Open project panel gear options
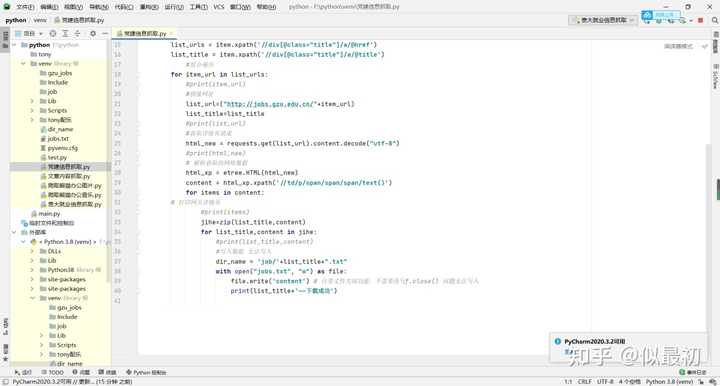 pyautogui.click(x=93, y=34)
